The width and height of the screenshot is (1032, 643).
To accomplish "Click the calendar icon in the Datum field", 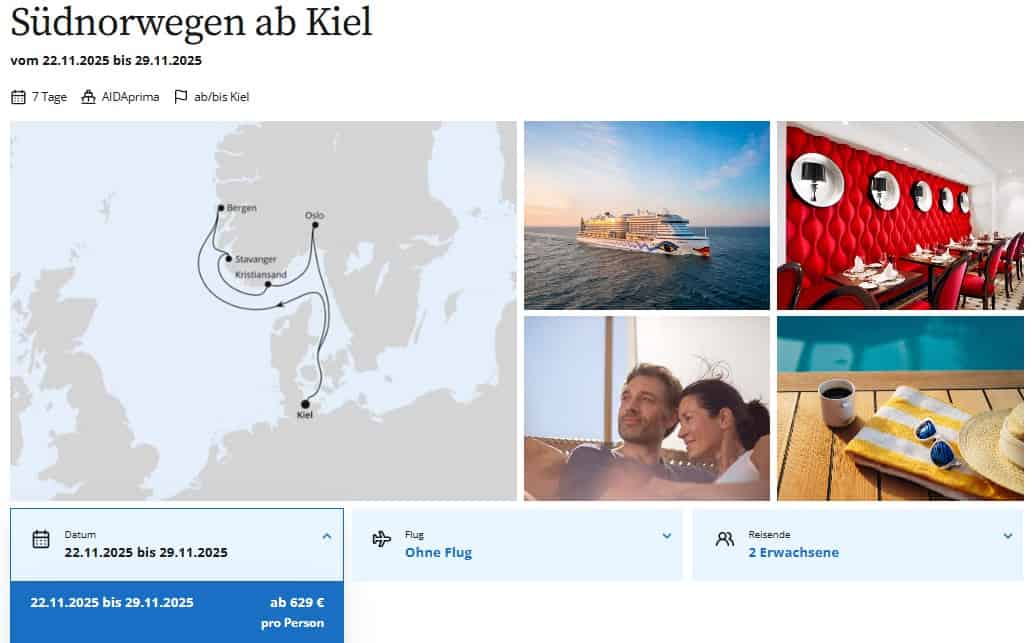I will (41, 539).
